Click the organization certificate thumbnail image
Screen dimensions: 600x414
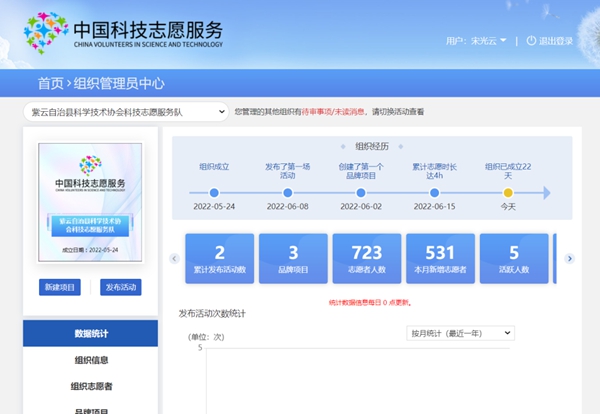90,202
